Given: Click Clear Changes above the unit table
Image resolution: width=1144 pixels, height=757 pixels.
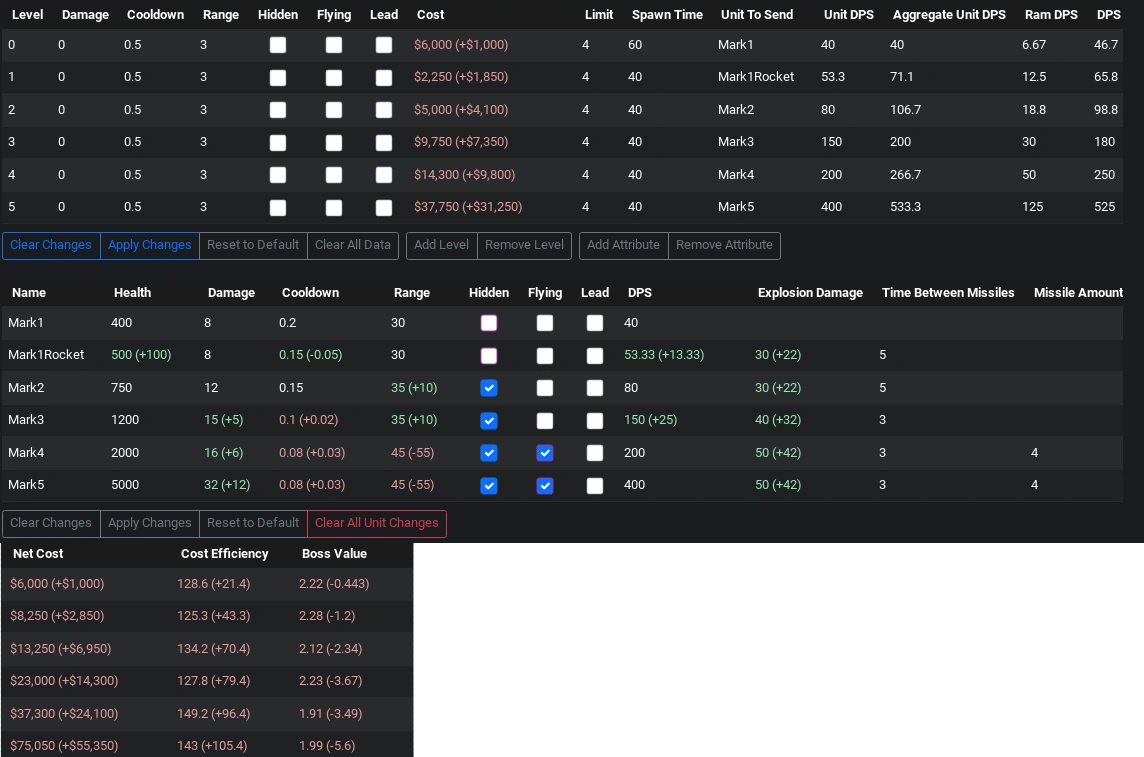Looking at the screenshot, I should (x=50, y=523).
